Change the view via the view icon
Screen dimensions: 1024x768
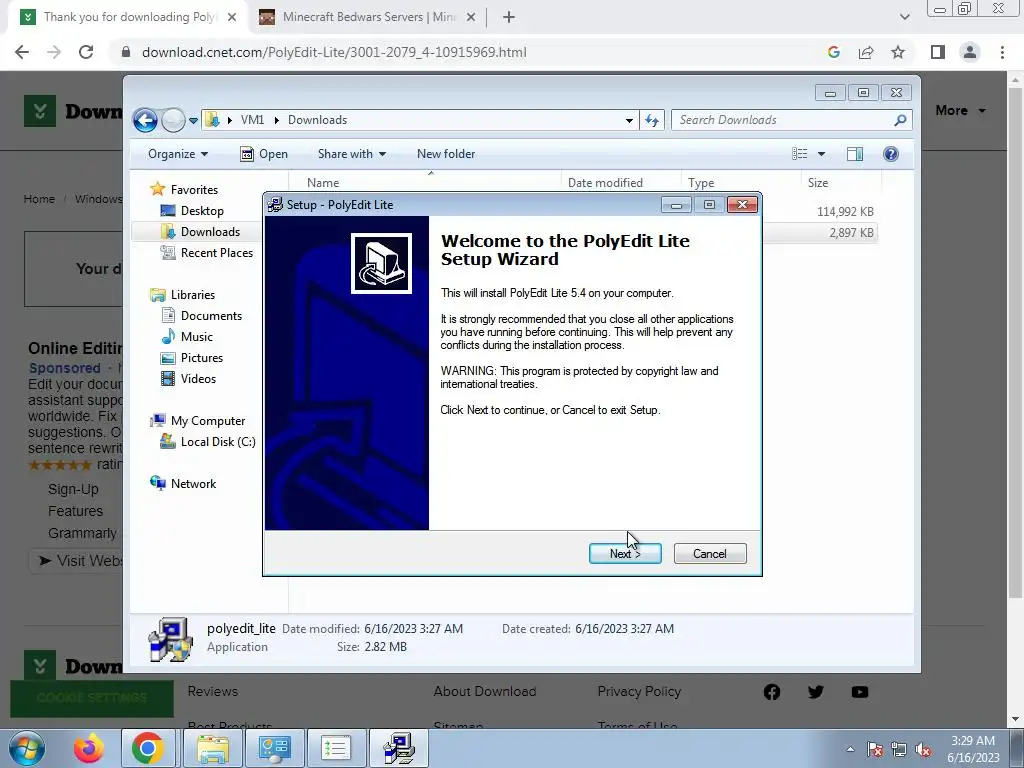(x=800, y=154)
